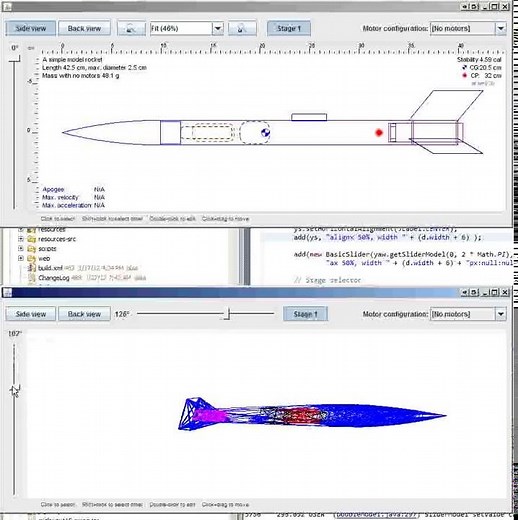The height and width of the screenshot is (520, 518).
Task: Click the scripts folder icon
Action: [31, 249]
